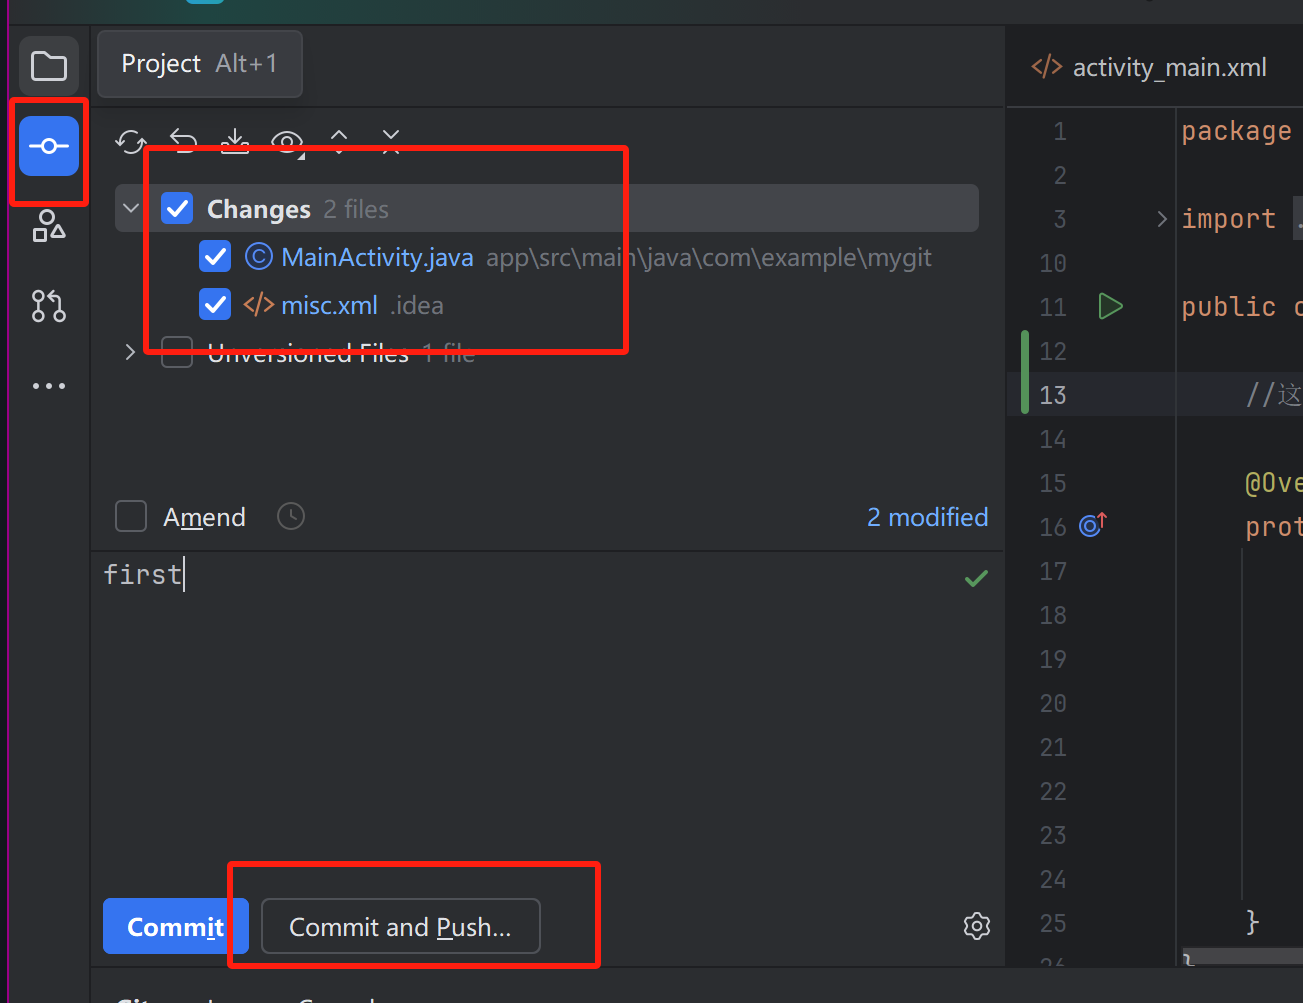Viewport: 1303px width, 1003px height.
Task: Open the Commit tool window icon
Action: pyautogui.click(x=49, y=146)
